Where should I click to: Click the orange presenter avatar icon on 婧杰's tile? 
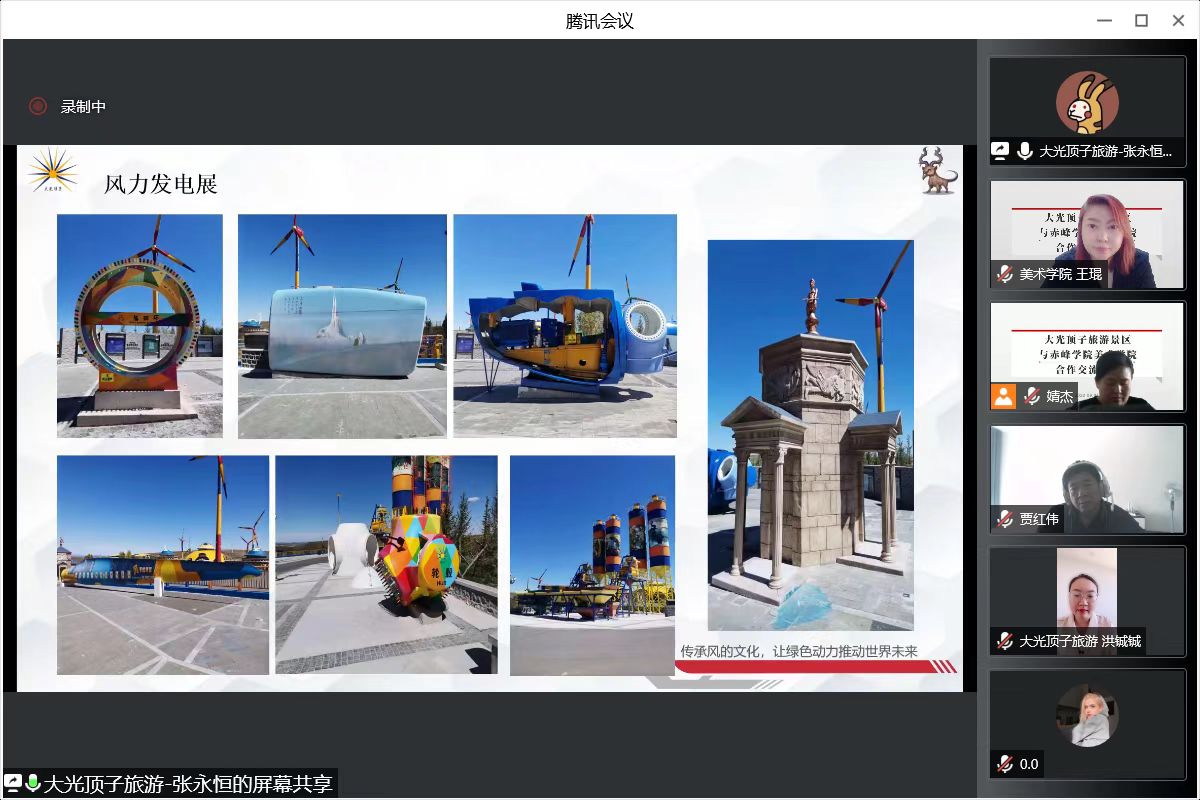pyautogui.click(x=1003, y=396)
